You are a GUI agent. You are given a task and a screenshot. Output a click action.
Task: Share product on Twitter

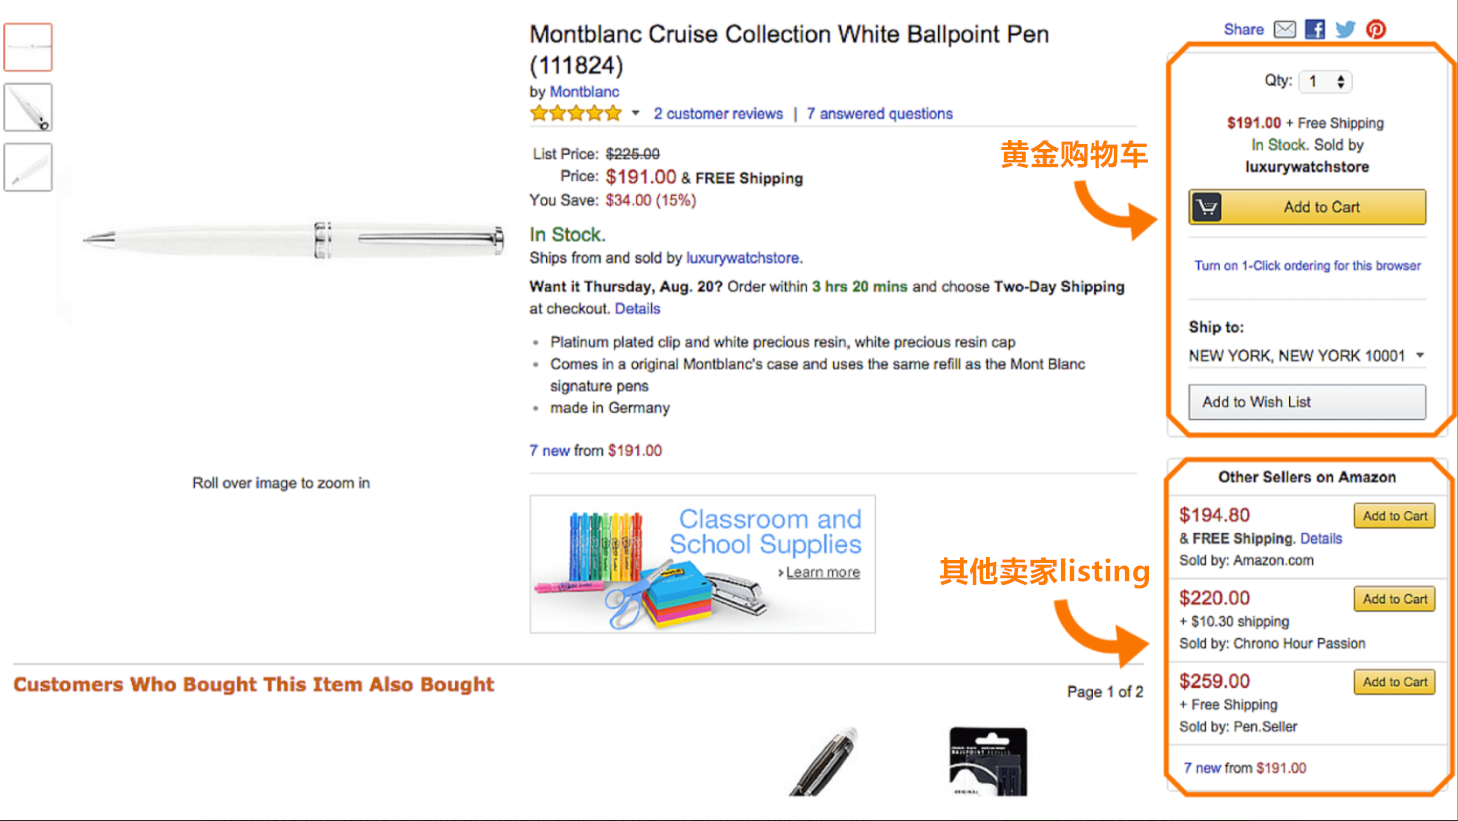1345,29
